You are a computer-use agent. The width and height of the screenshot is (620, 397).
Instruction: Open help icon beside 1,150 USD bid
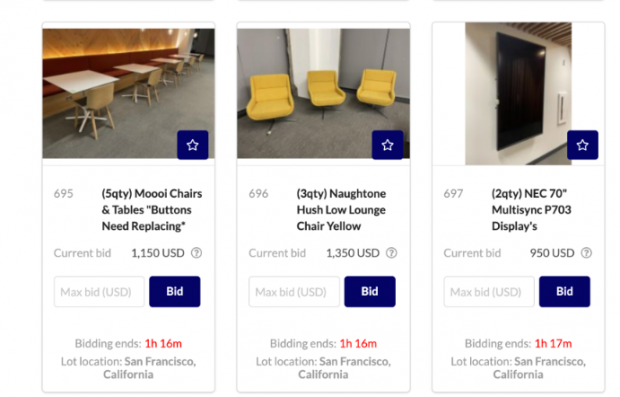click(197, 253)
